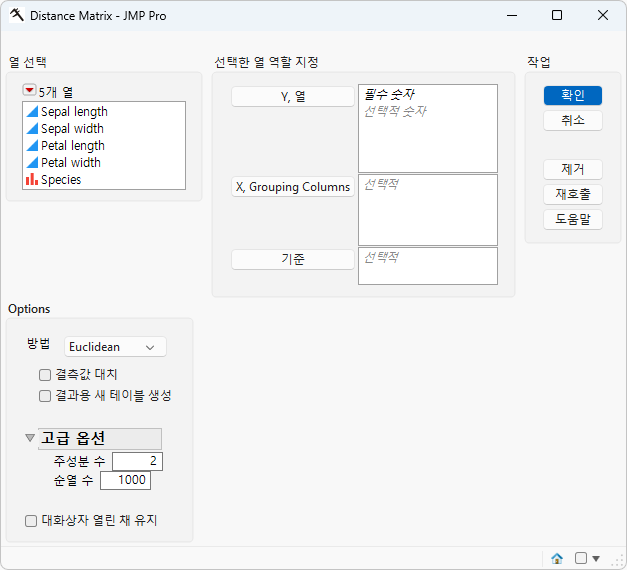Screen dimensions: 627x570
Task: Assign the Y, 열 role button
Action: [293, 96]
